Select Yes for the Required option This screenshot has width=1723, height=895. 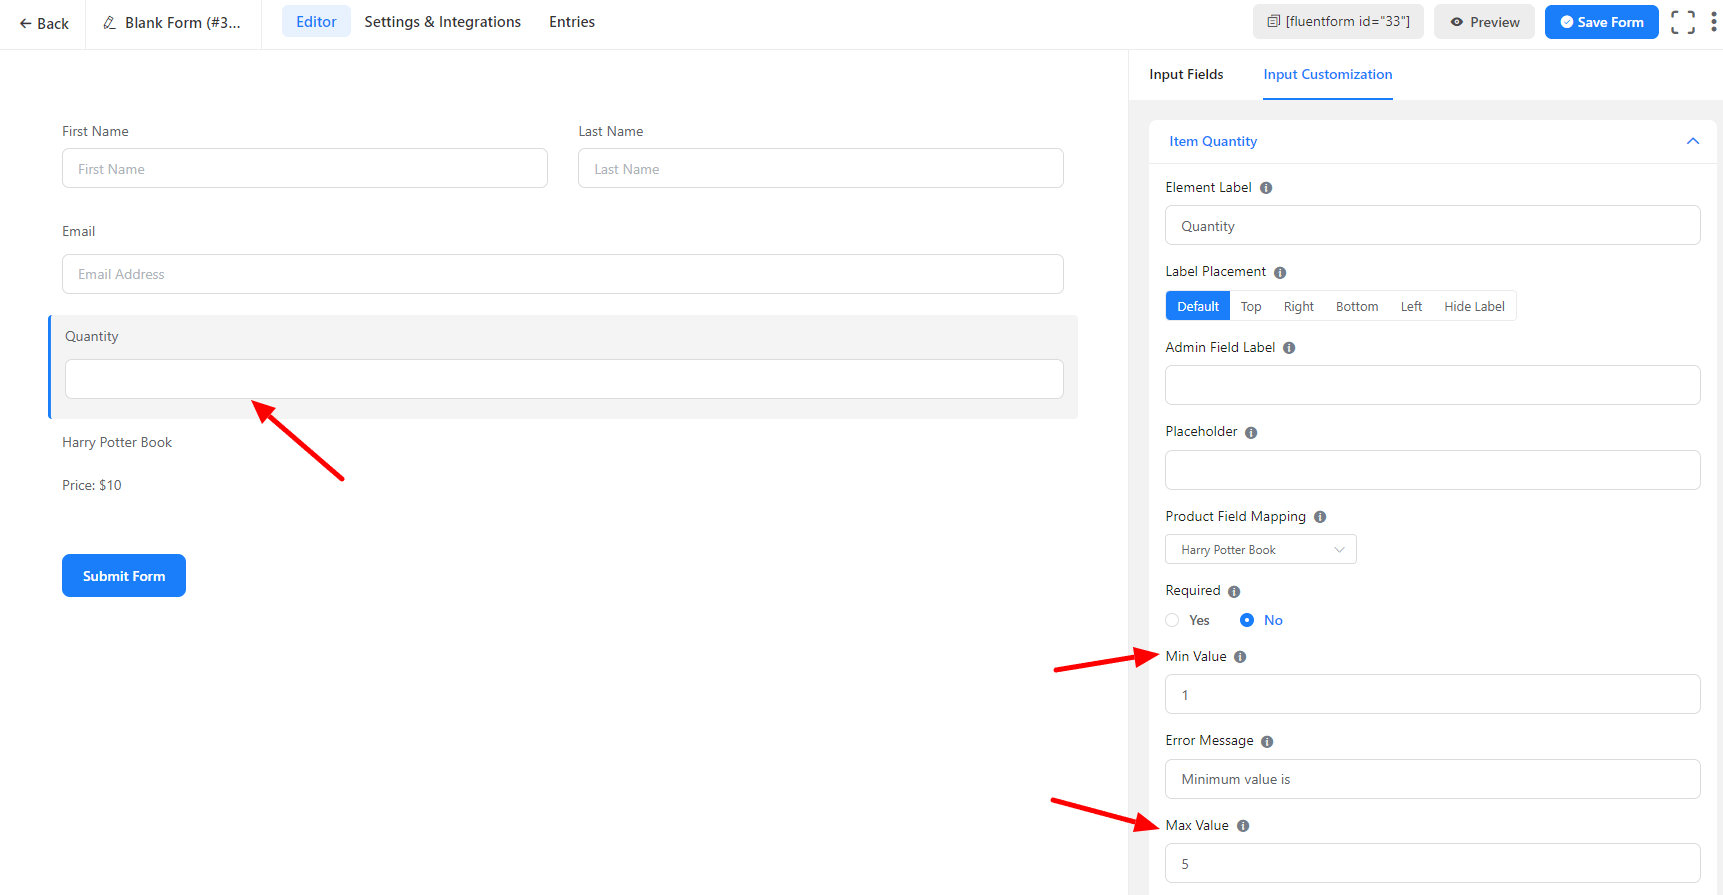pos(1173,620)
